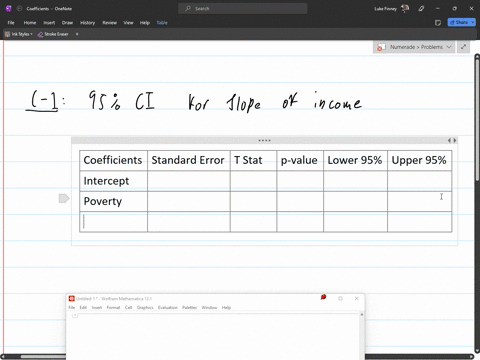
Task: Open the Evaluation menu in Mathematica
Action: pyautogui.click(x=168, y=307)
